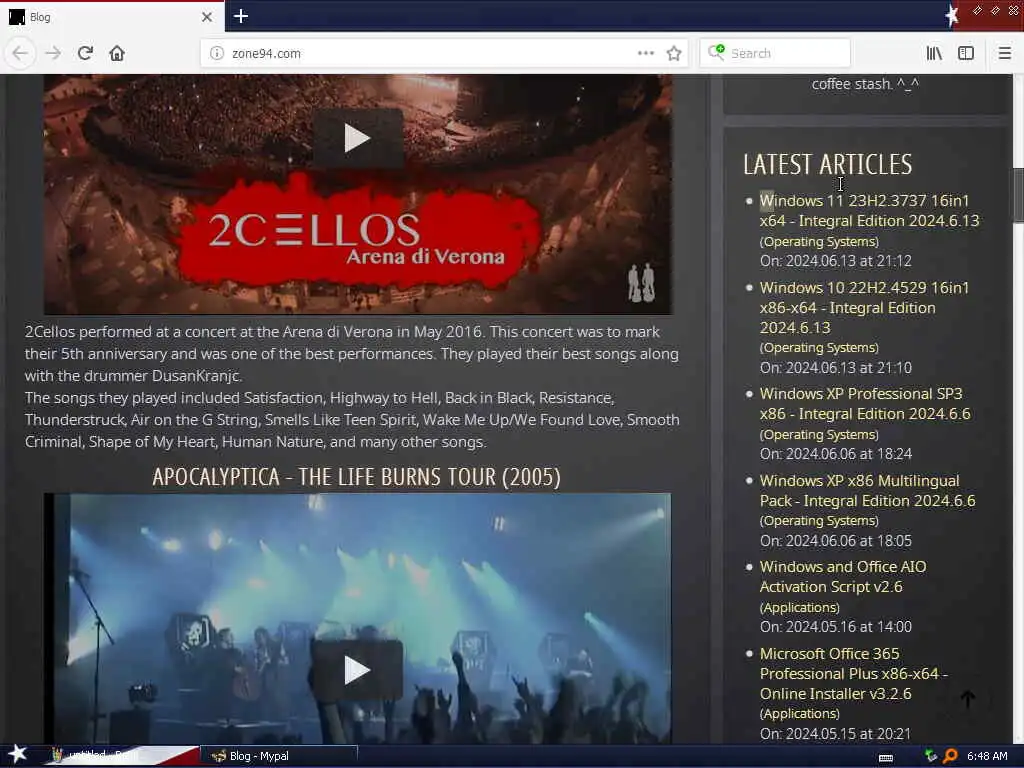Show site information for zone94.com
The width and height of the screenshot is (1024, 768).
pos(216,53)
